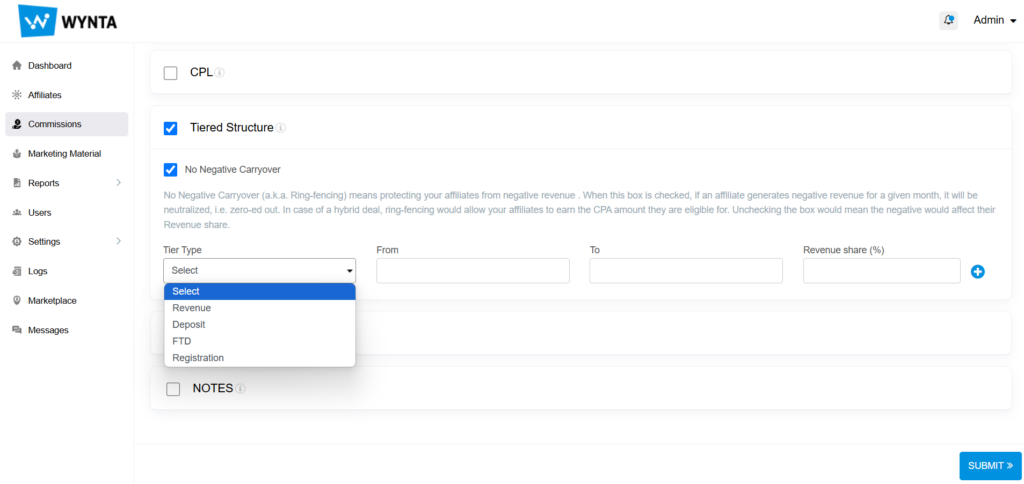
Task: Tick the NOTES checkbox
Action: (x=173, y=388)
